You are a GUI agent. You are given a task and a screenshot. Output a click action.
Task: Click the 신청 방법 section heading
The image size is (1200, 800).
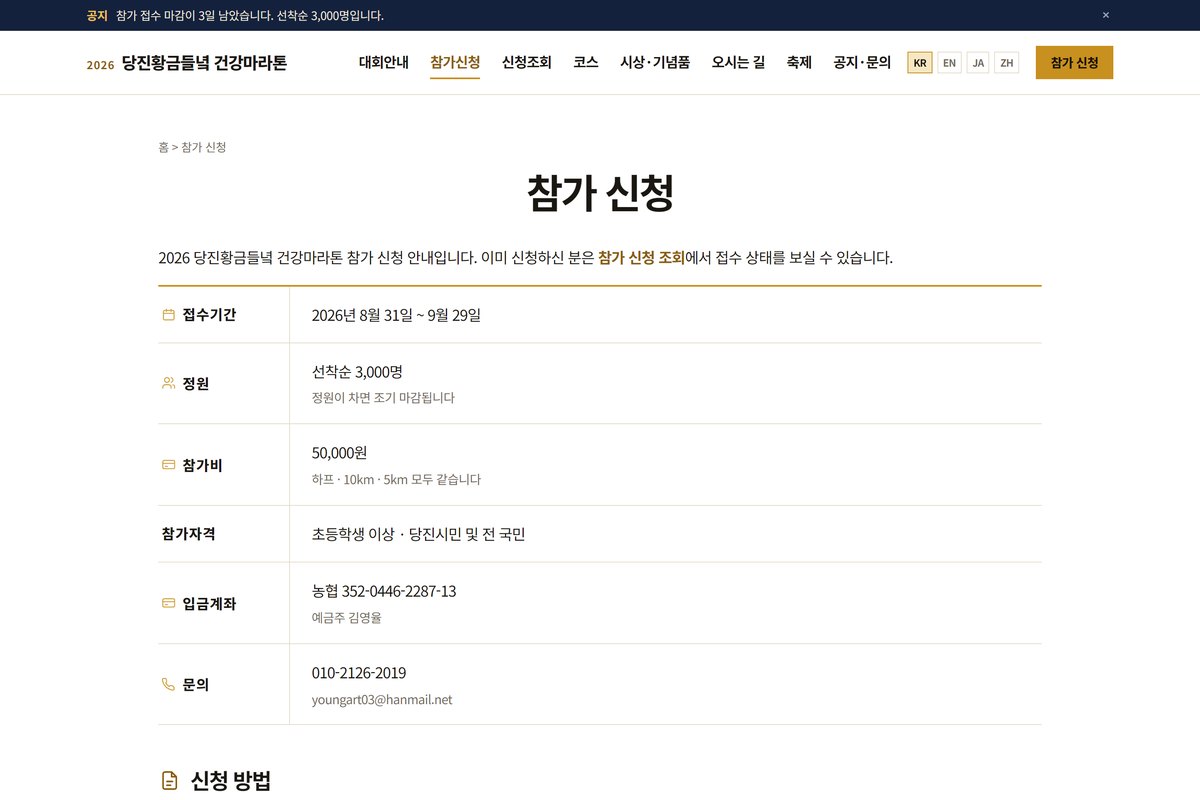(230, 781)
